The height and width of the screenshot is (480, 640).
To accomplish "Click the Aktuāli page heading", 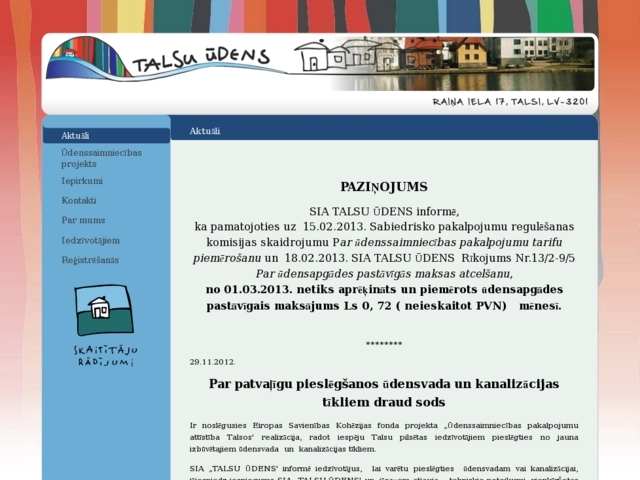I will click(x=205, y=131).
